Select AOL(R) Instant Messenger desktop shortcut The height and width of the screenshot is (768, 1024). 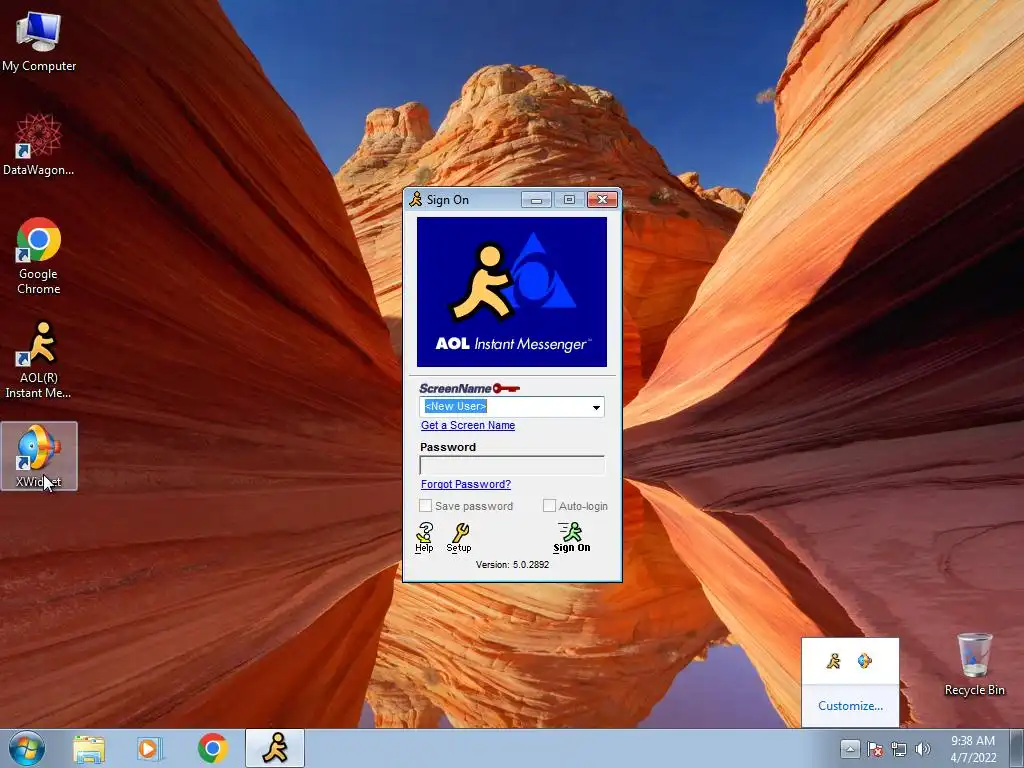[x=39, y=359]
